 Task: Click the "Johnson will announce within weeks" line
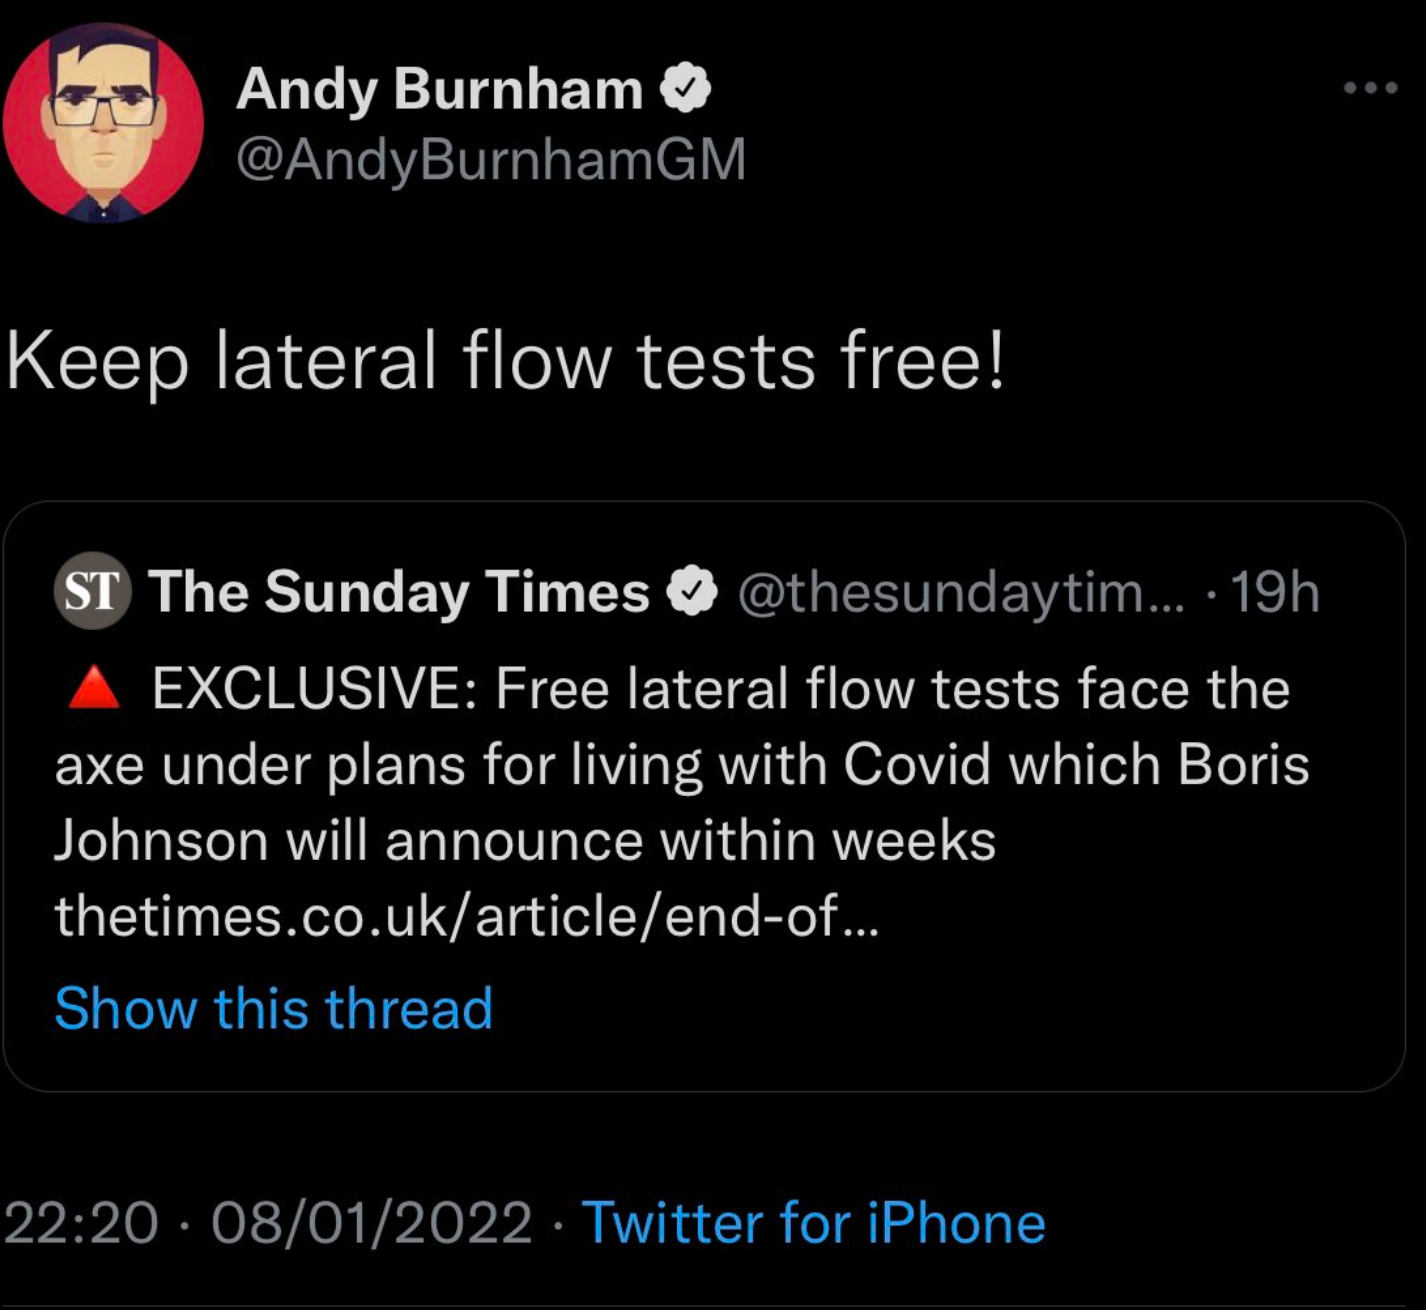coord(525,840)
